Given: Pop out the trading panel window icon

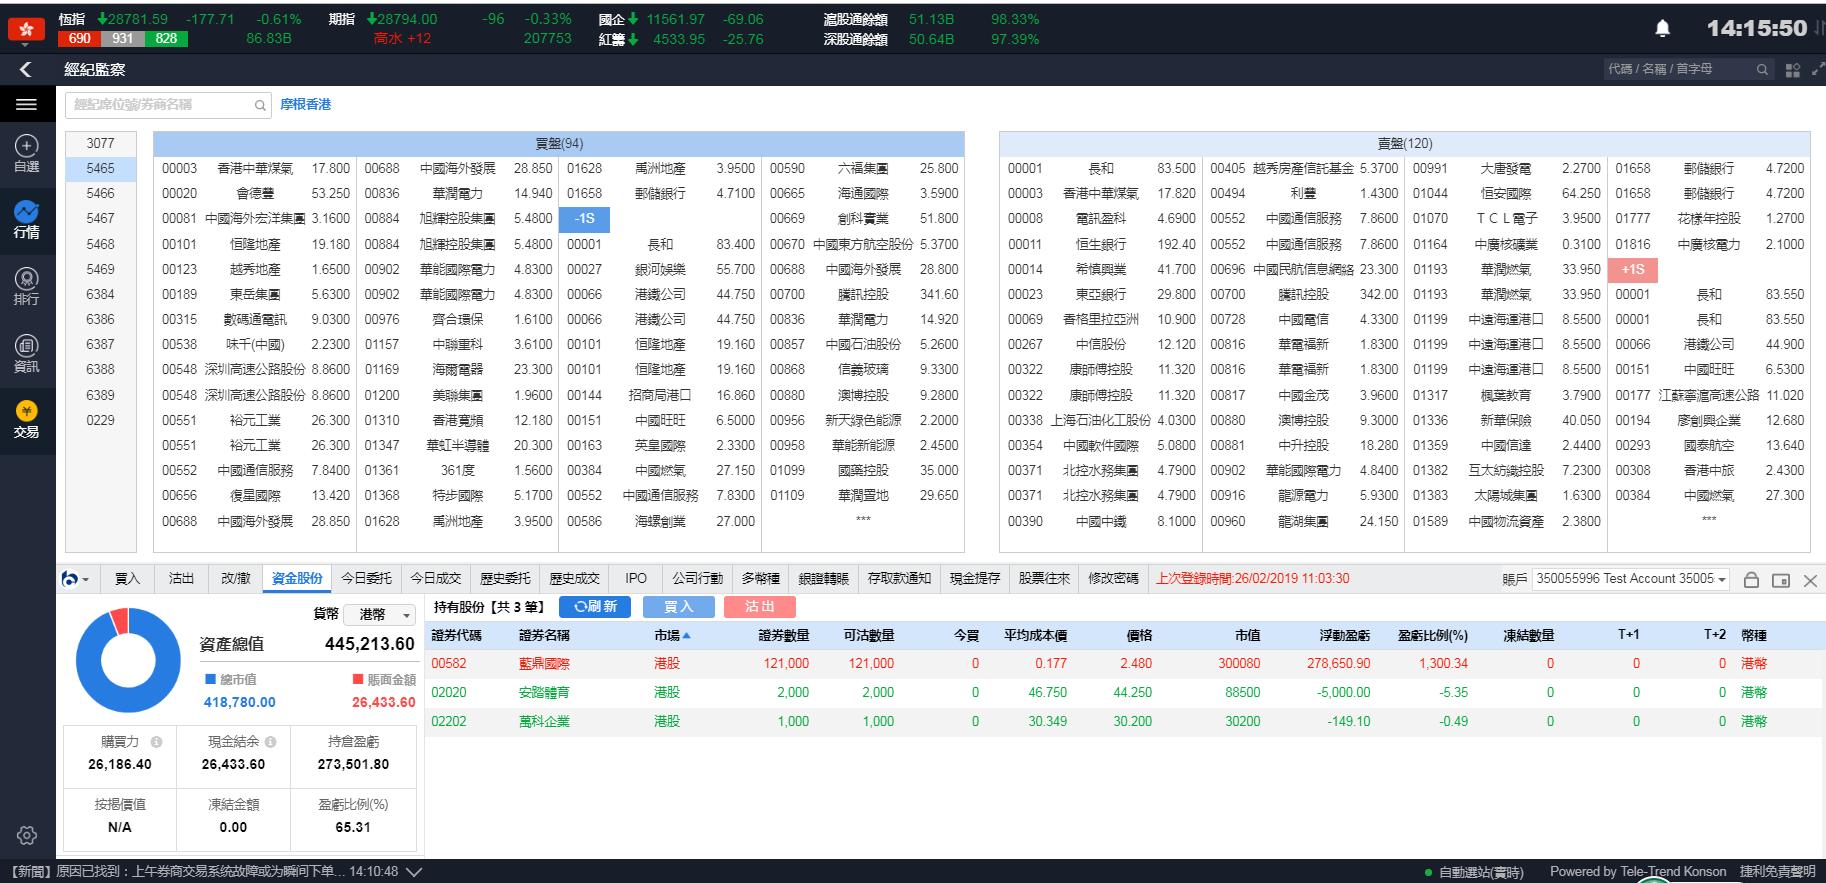Looking at the screenshot, I should [x=1781, y=580].
